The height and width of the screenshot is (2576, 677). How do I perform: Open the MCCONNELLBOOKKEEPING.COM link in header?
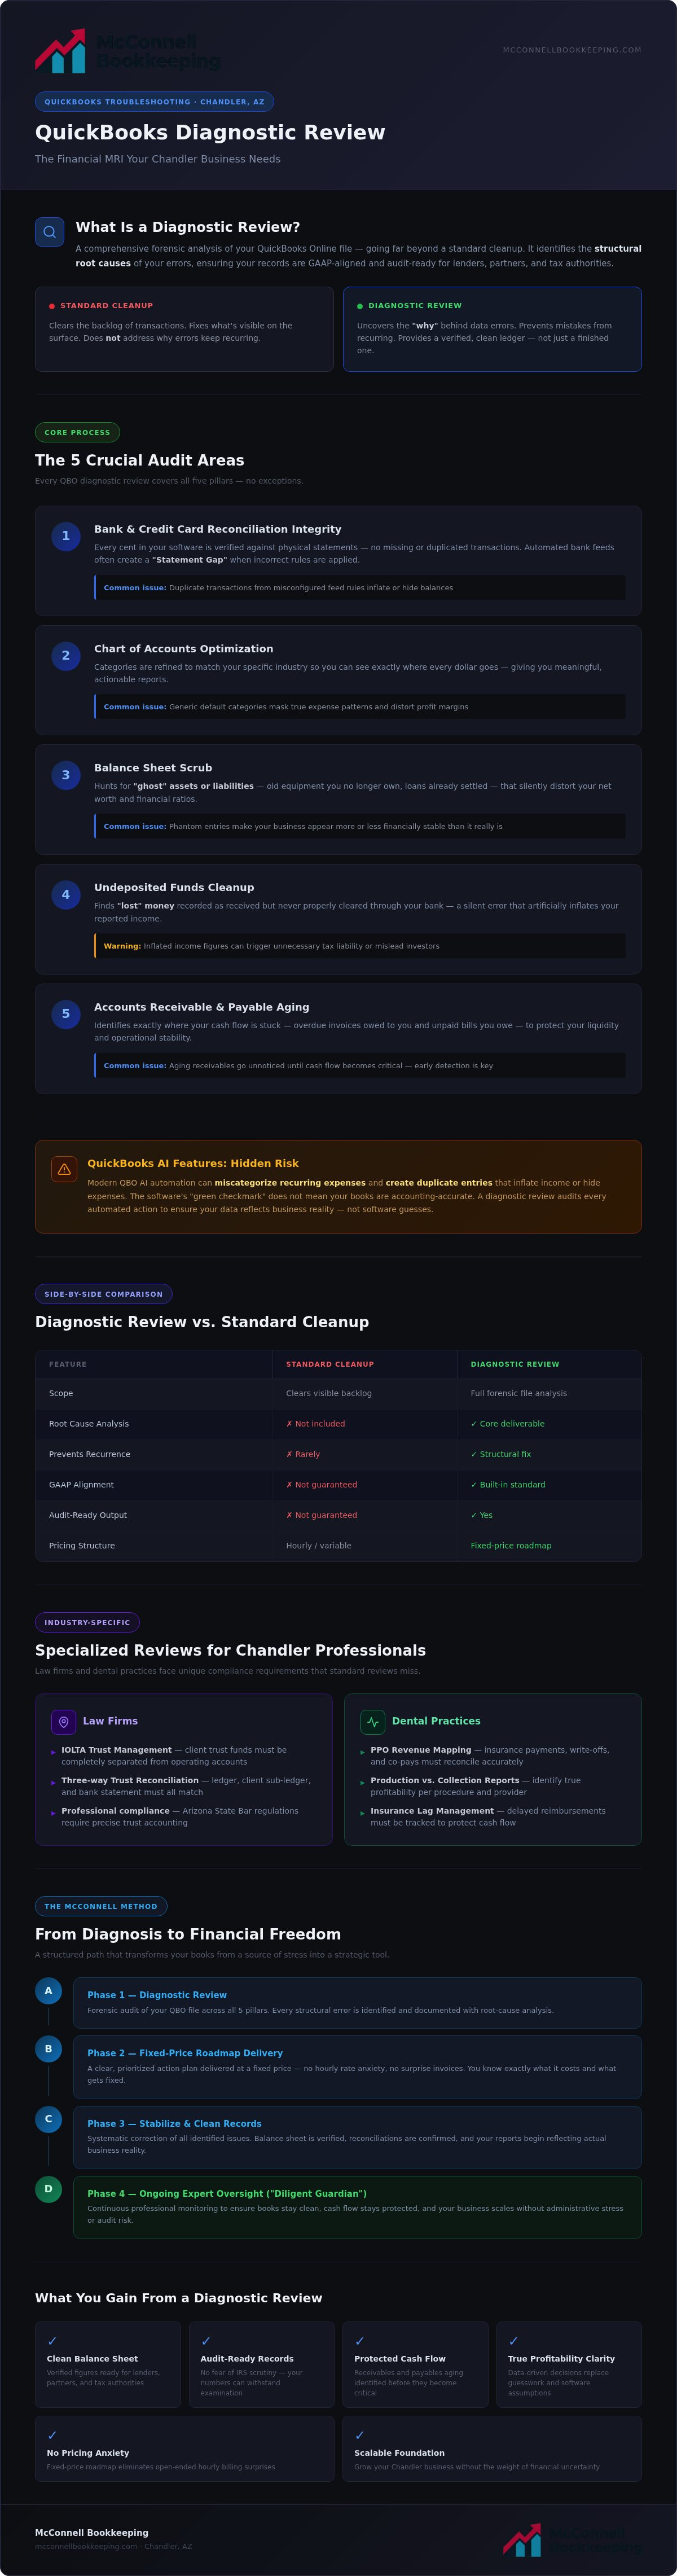[x=572, y=50]
